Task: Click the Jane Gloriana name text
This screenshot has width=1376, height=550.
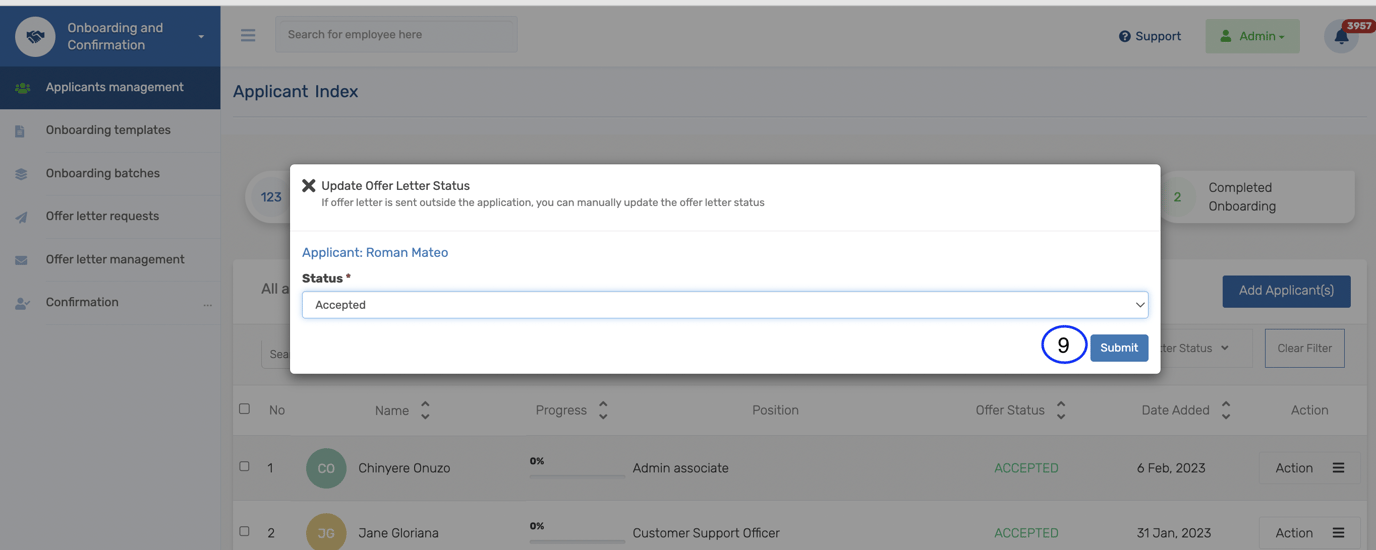Action: 399,533
